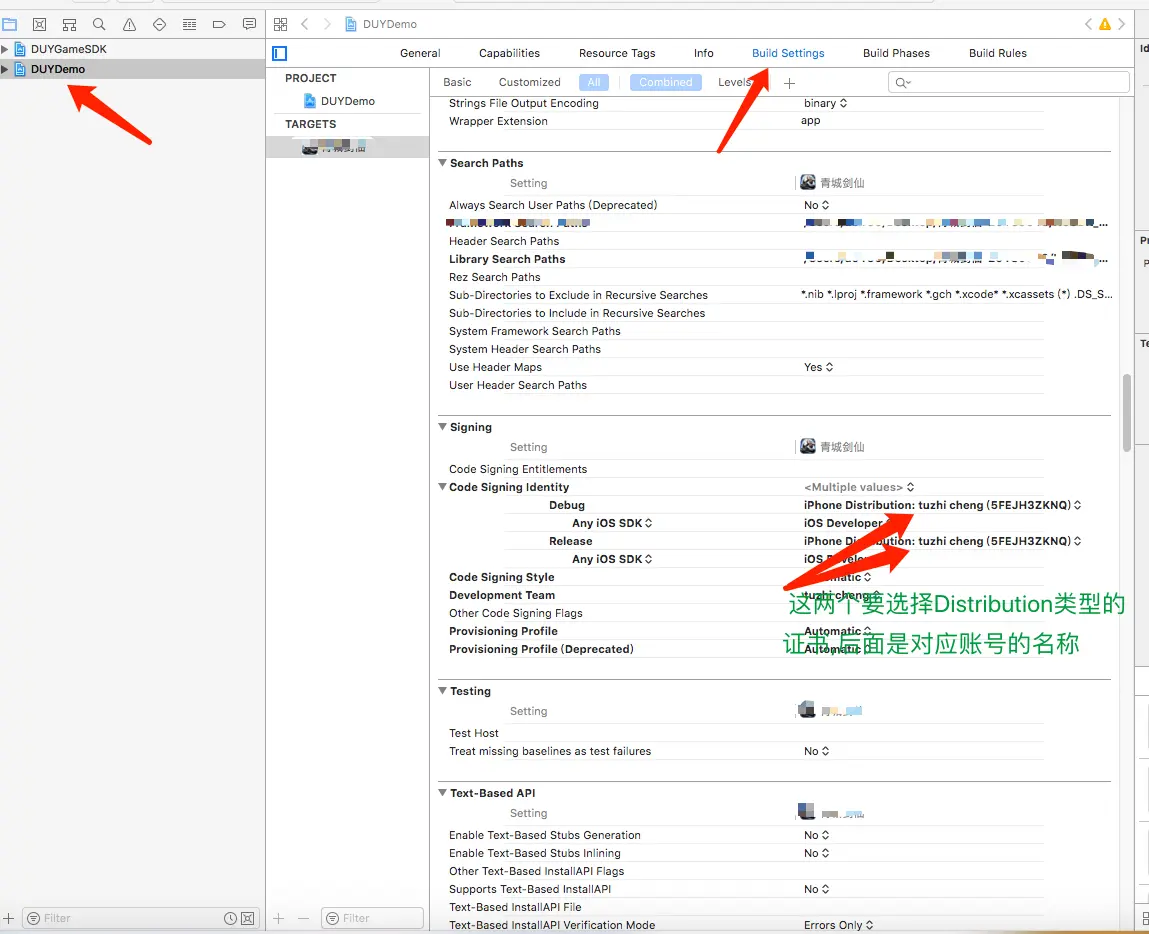Open the Find navigator magnifier icon
This screenshot has height=934, width=1149.
click(x=99, y=24)
